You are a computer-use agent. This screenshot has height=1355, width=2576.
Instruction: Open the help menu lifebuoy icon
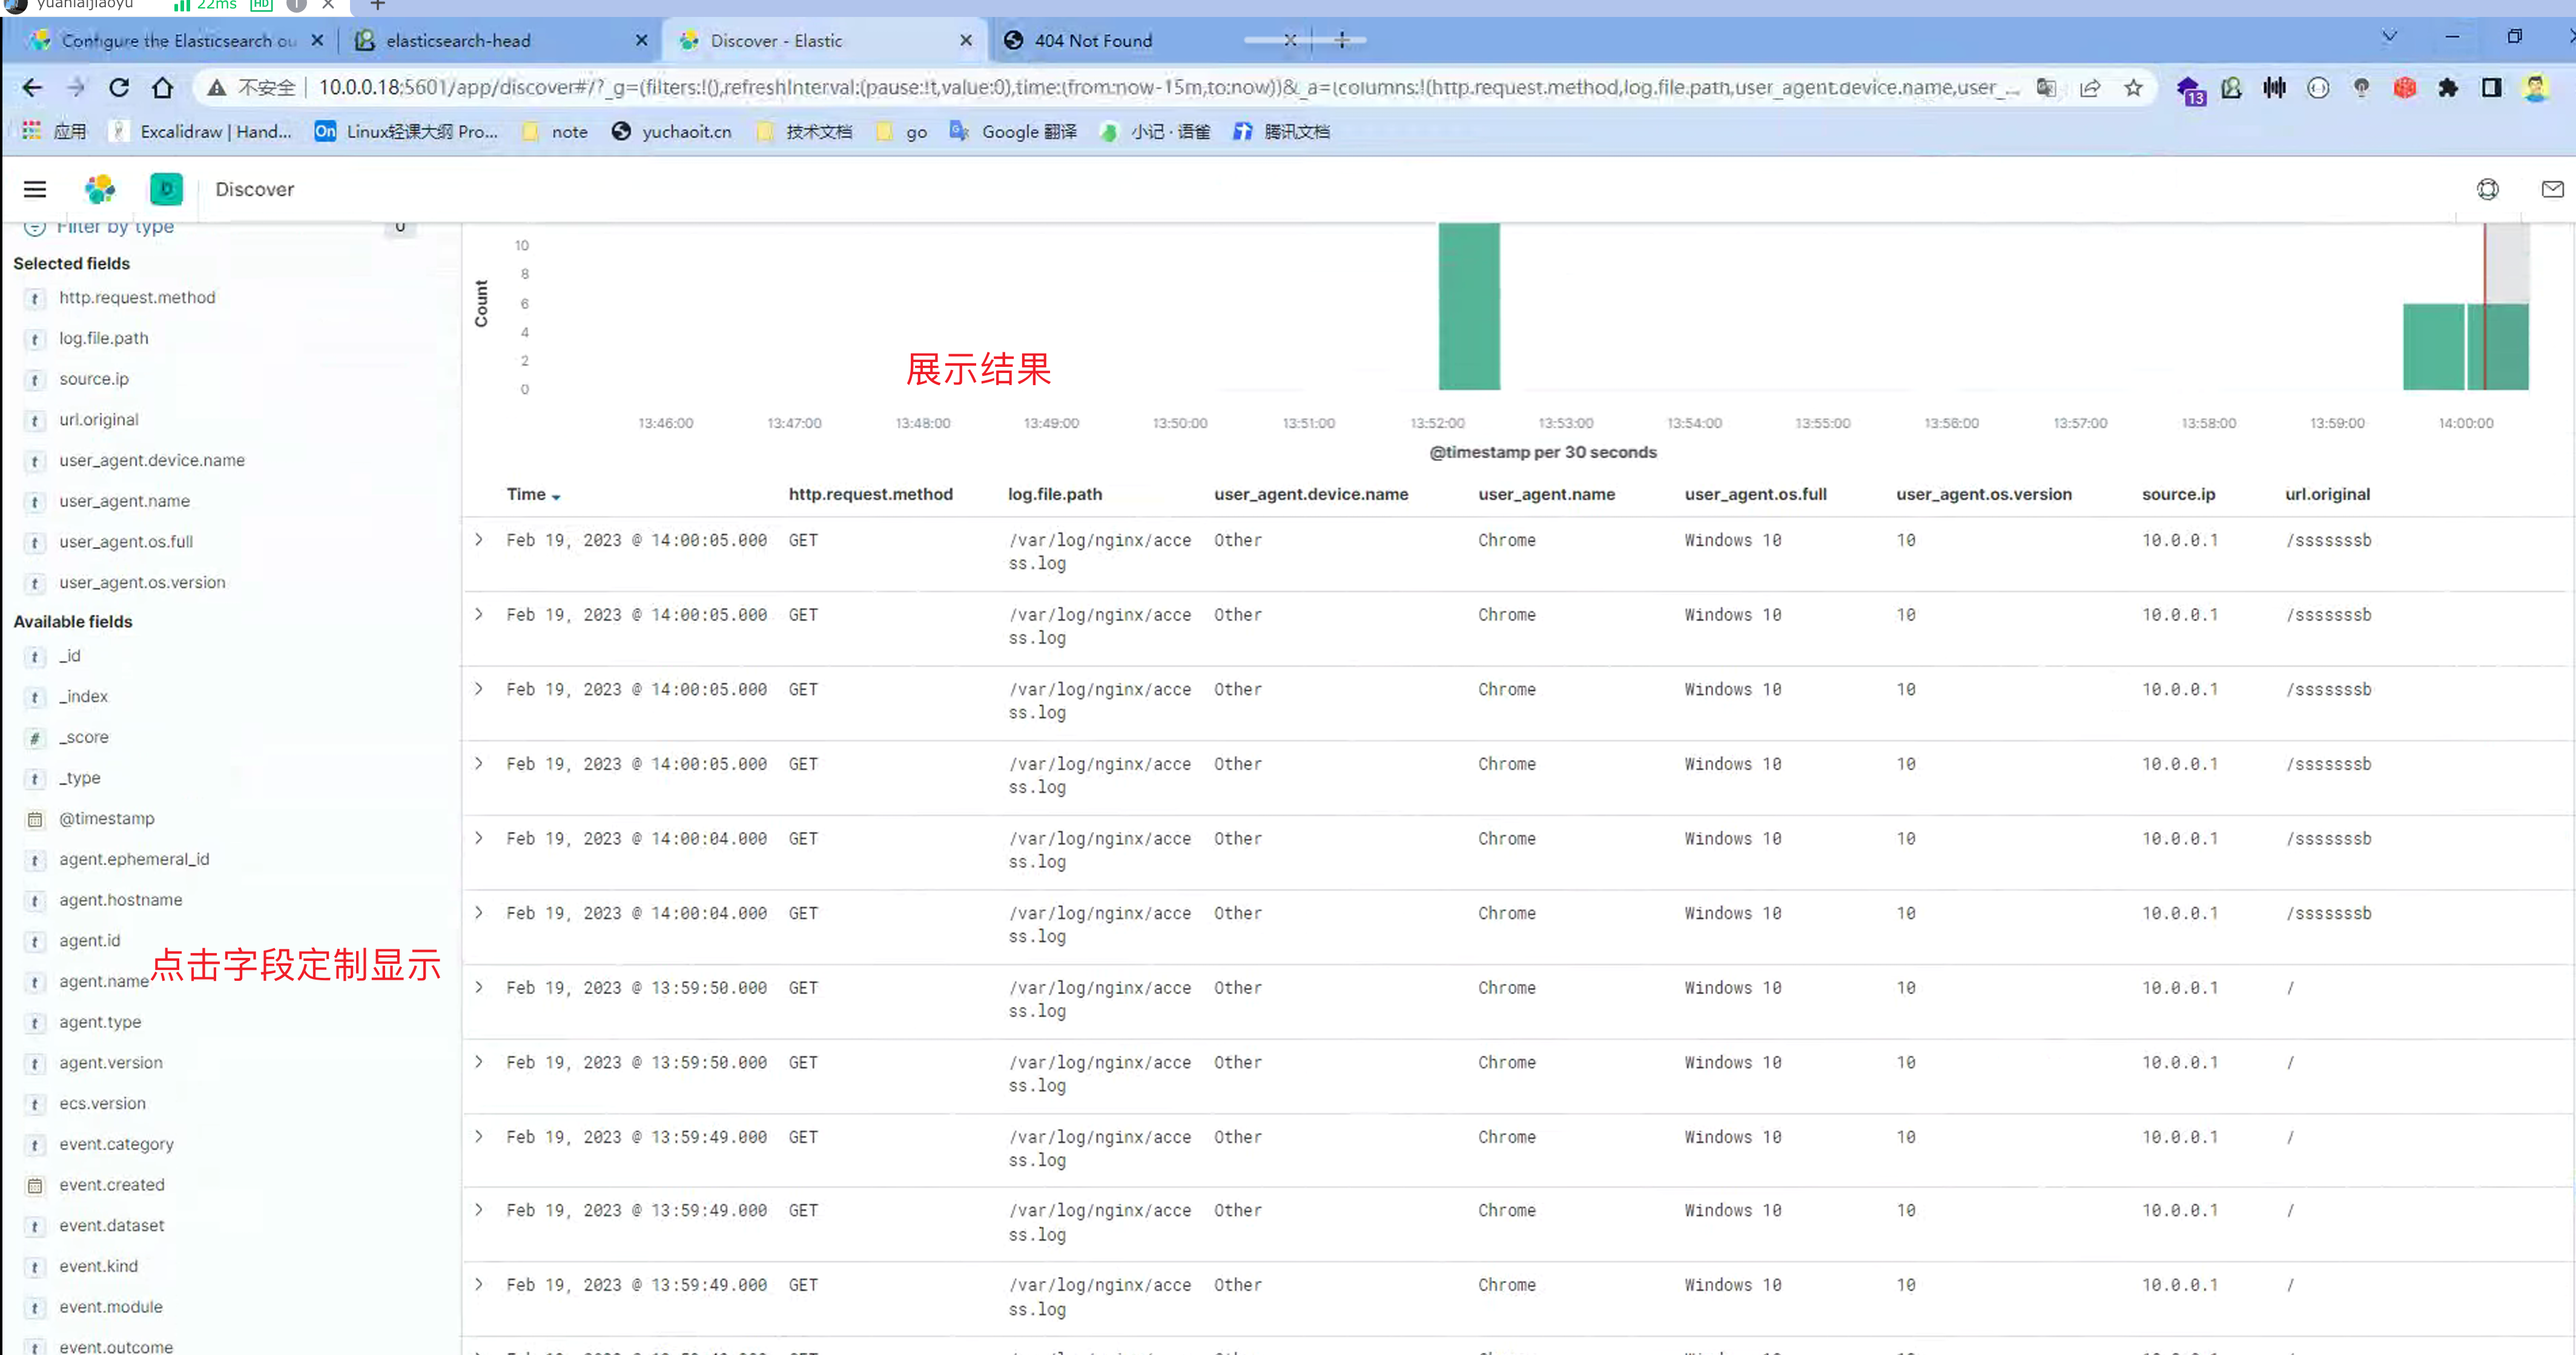(x=2487, y=189)
